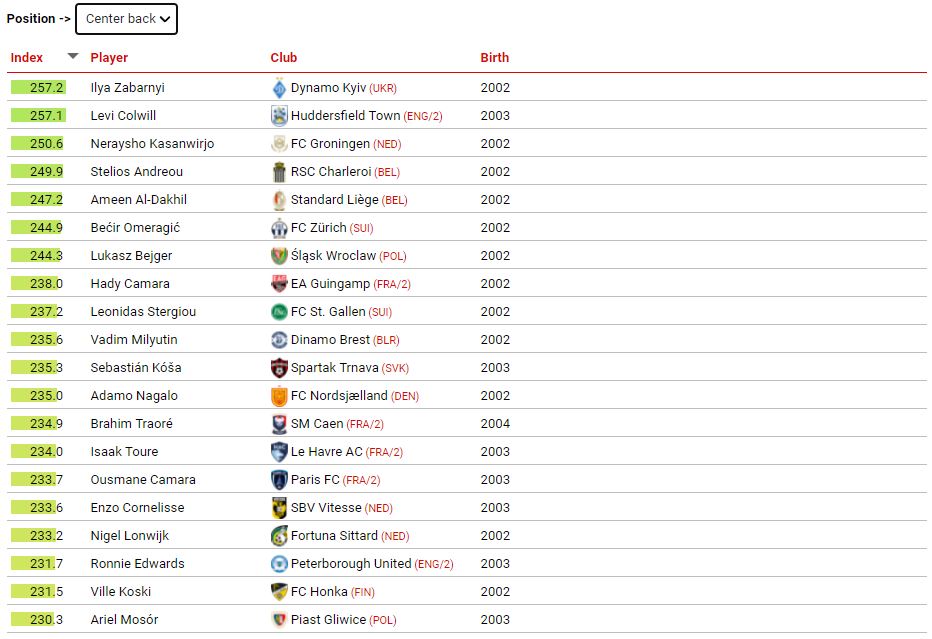Screen dimensions: 932x639
Task: Open the Paris FC club link
Action: pos(315,480)
